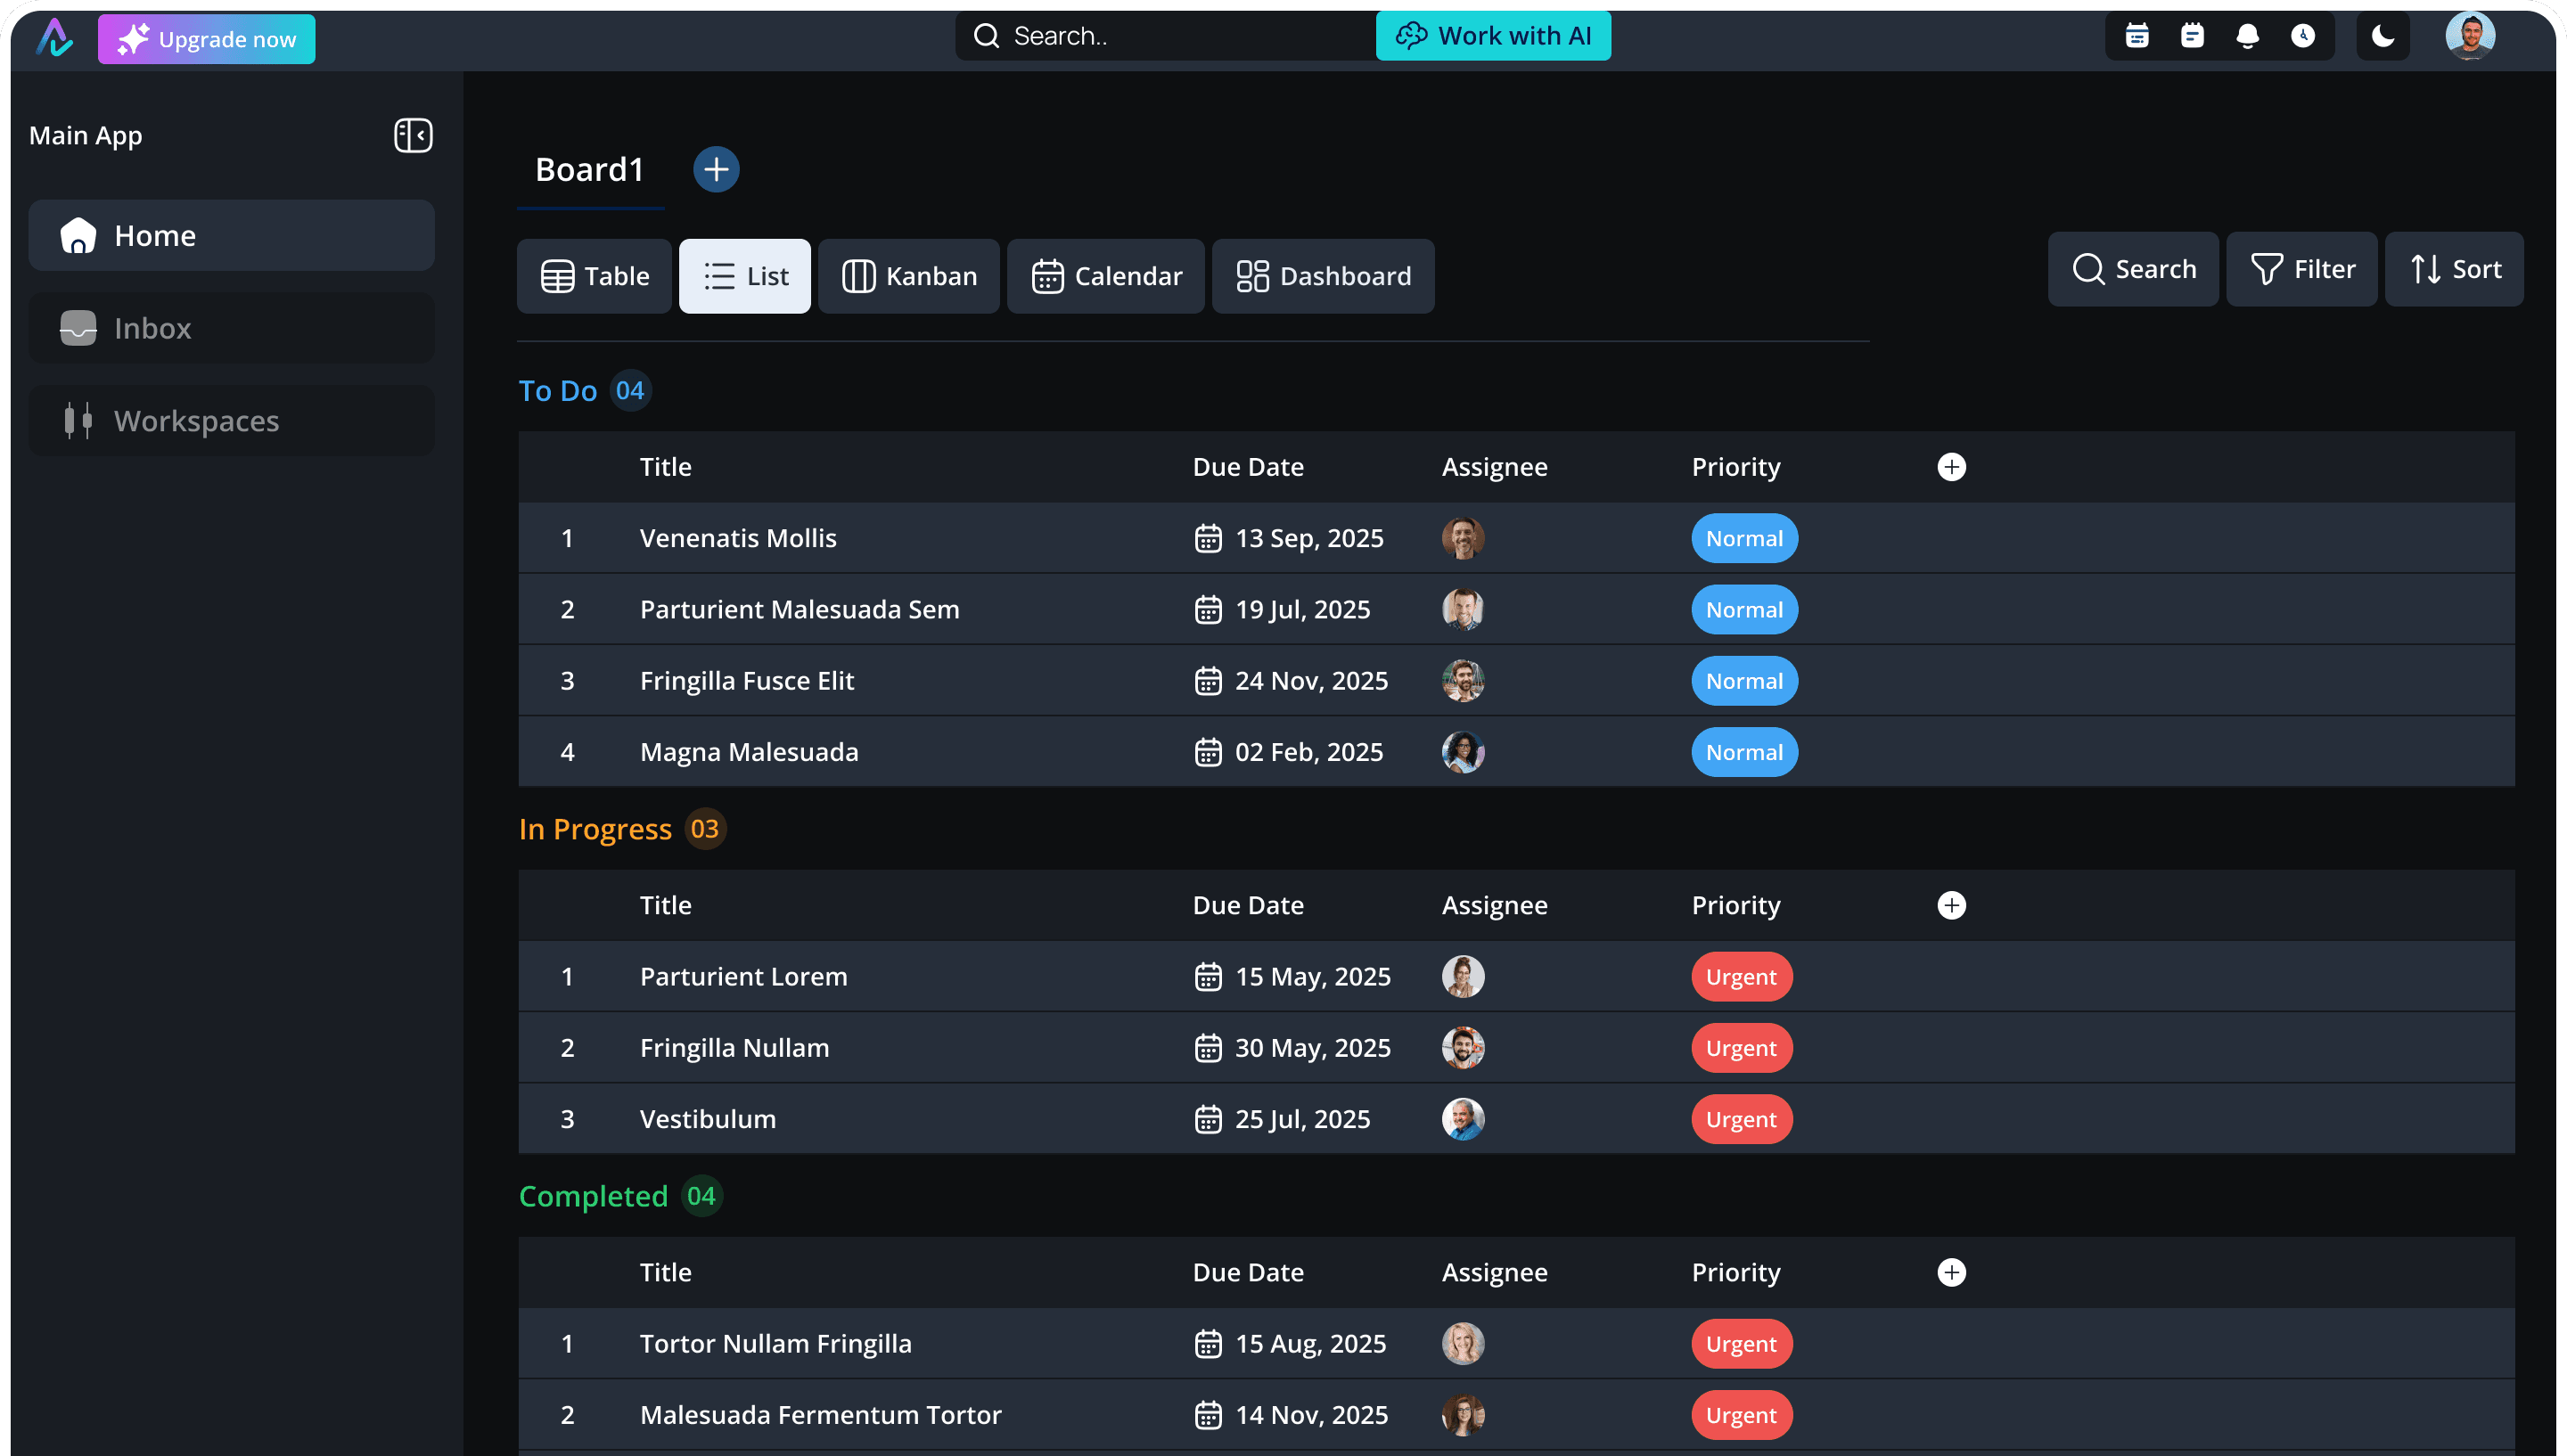2567x1456 pixels.
Task: Open notifications via the bell icon
Action: click(2248, 36)
